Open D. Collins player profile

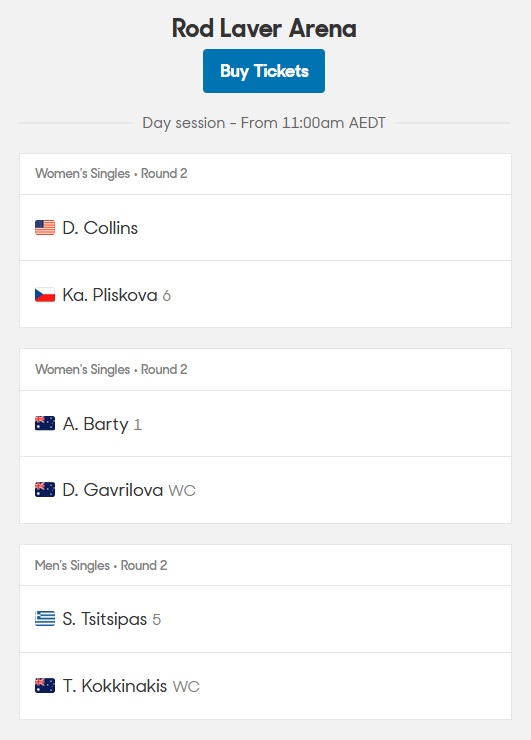(100, 228)
